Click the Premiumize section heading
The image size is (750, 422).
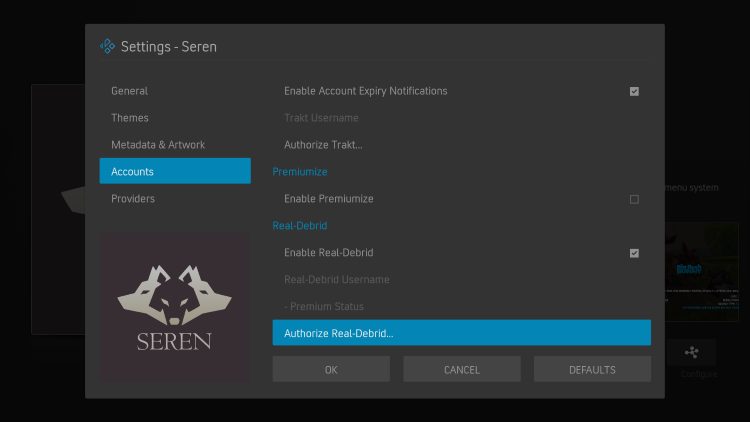300,172
